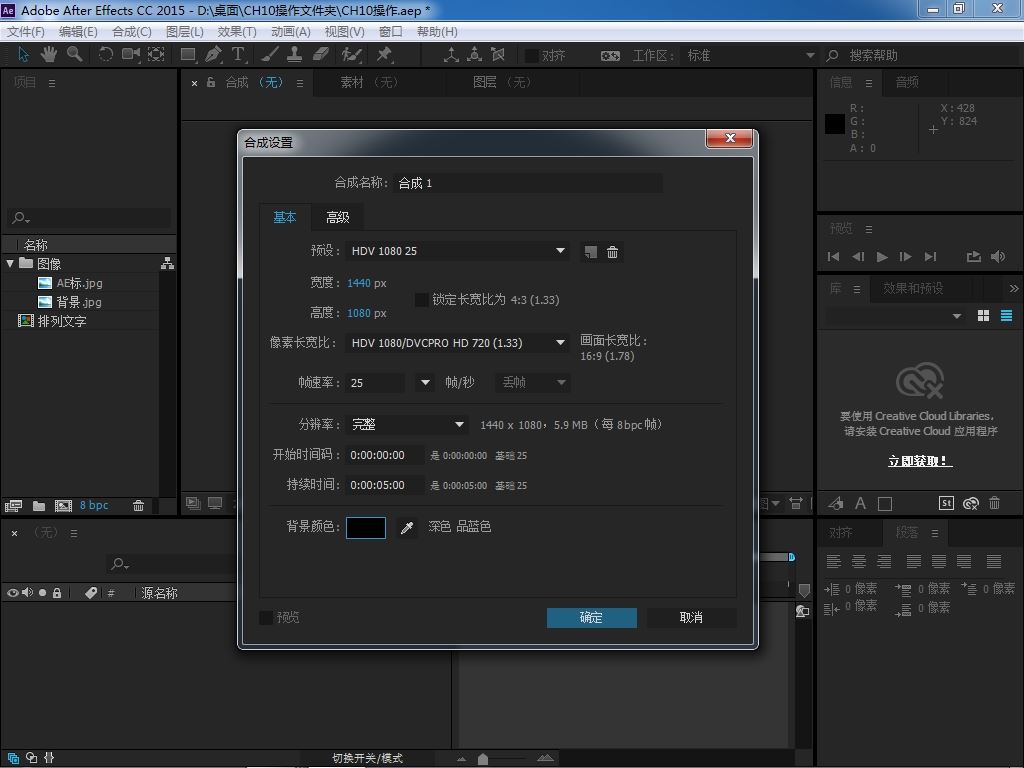This screenshot has width=1024, height=768.
Task: Open the 工作区 标准 workspace dropdown
Action: (750, 56)
